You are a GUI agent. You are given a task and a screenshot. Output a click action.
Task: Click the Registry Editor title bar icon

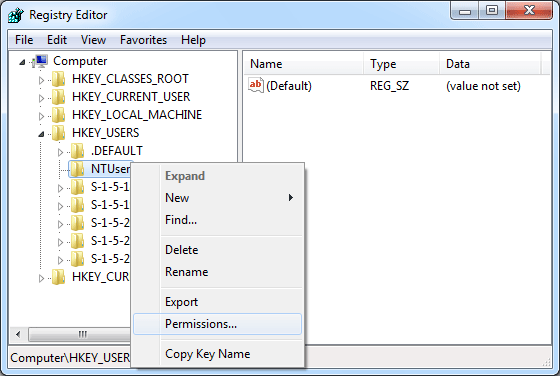click(x=15, y=15)
